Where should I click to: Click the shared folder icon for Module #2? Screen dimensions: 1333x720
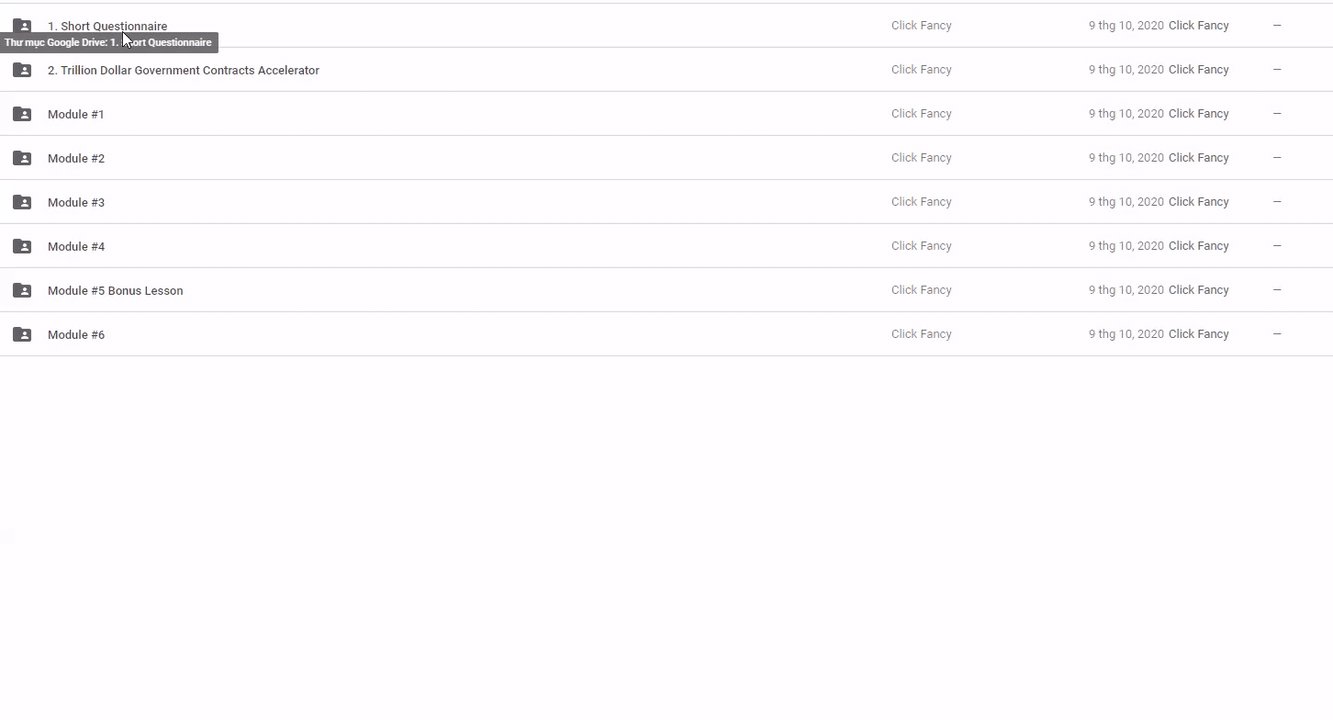22,158
